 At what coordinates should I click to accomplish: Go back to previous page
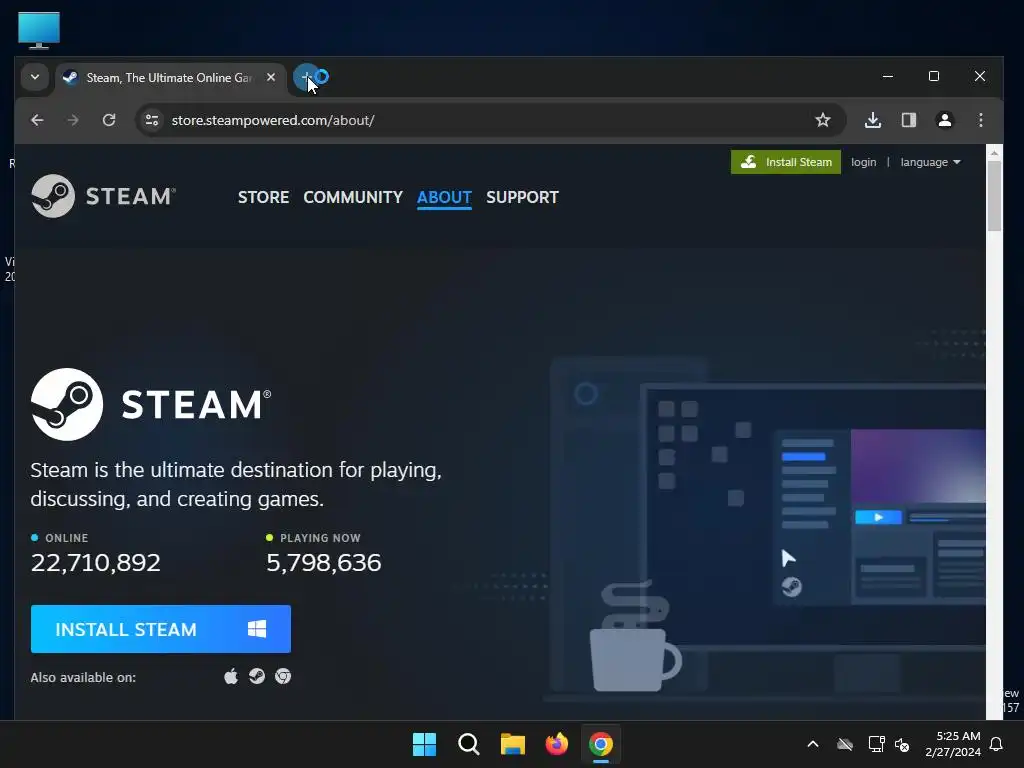pyautogui.click(x=37, y=120)
